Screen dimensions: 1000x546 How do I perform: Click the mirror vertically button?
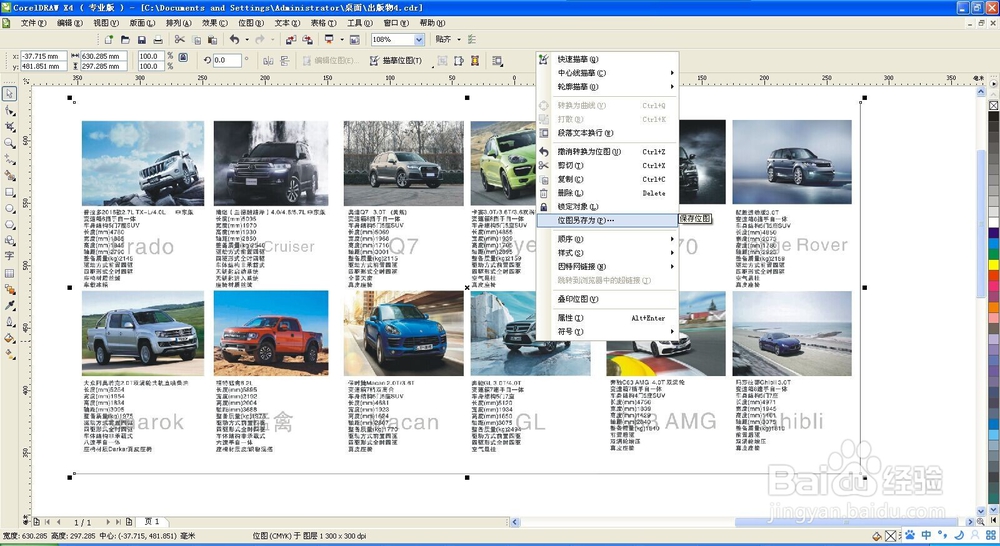[284, 61]
